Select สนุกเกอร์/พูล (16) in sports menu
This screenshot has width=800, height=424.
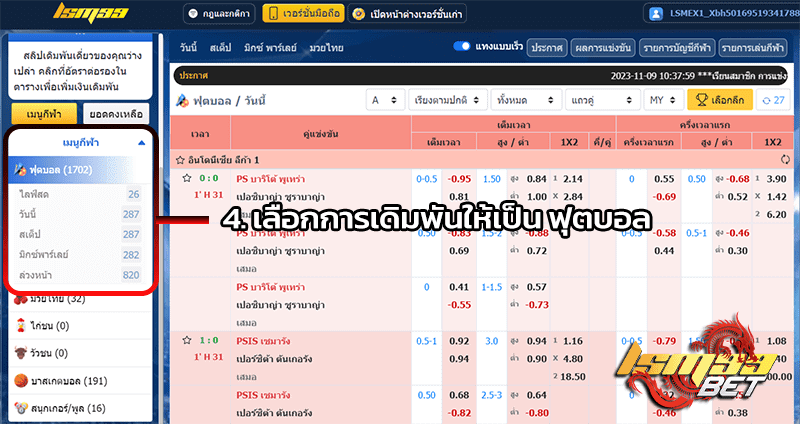click(x=80, y=408)
